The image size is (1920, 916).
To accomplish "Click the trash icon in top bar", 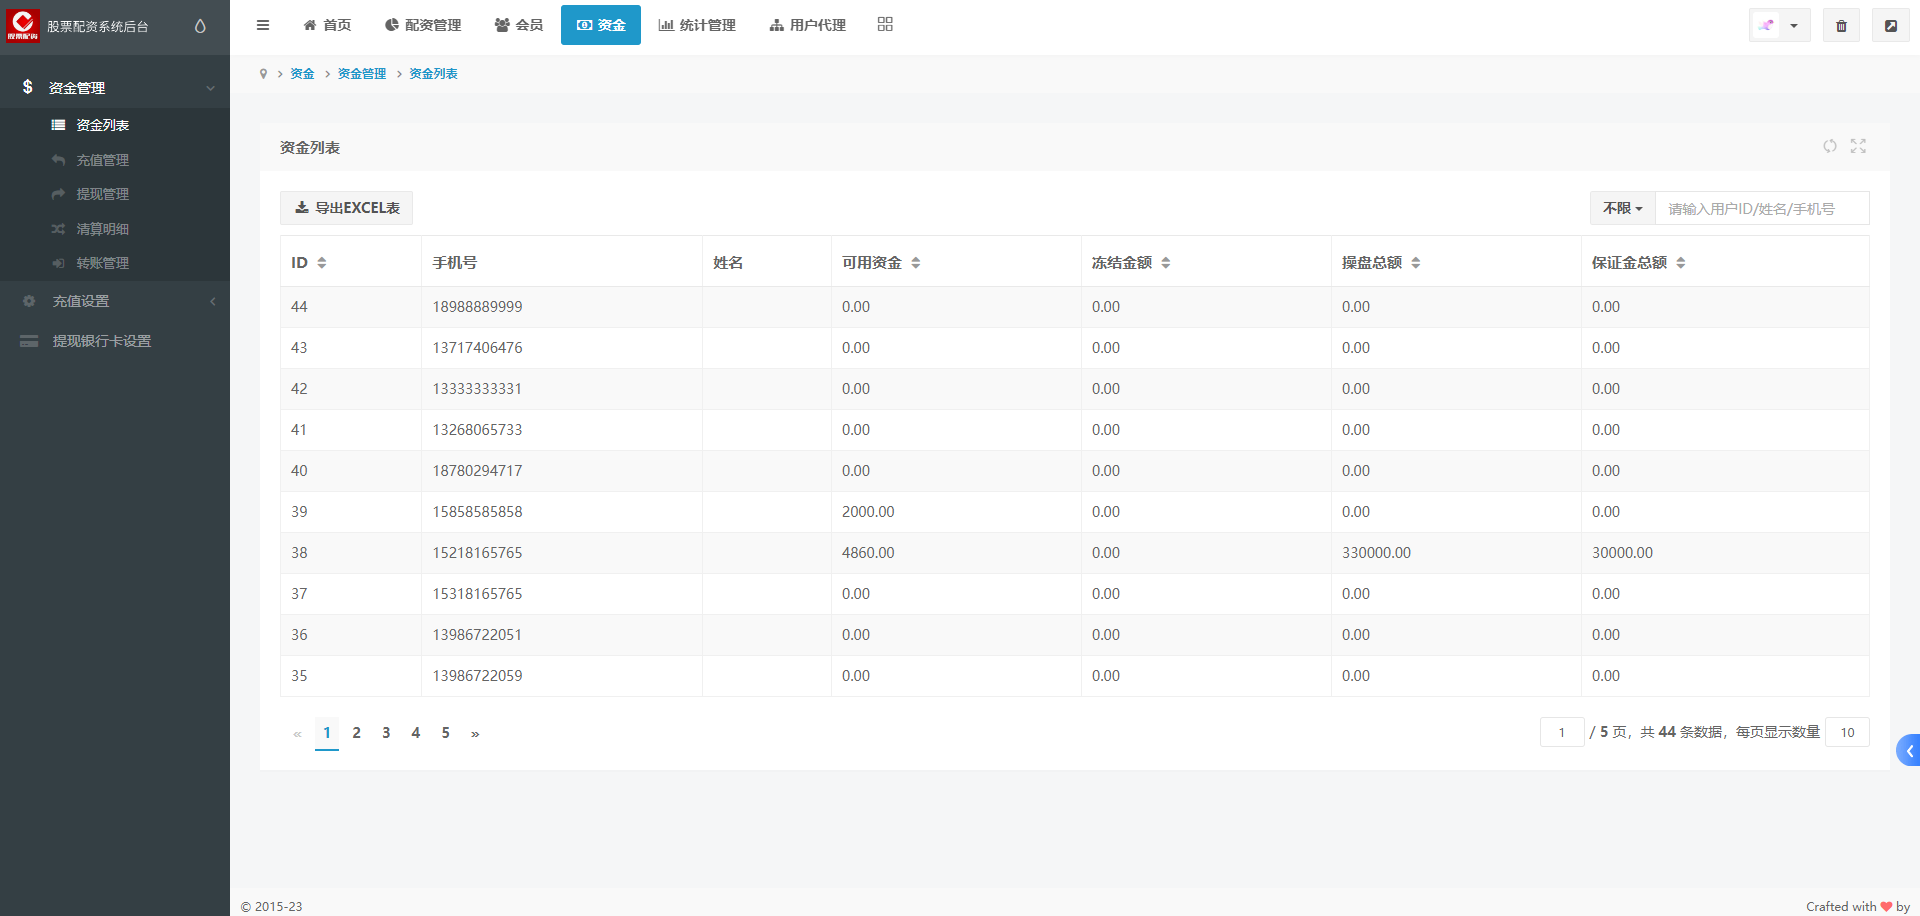I will pos(1841,26).
